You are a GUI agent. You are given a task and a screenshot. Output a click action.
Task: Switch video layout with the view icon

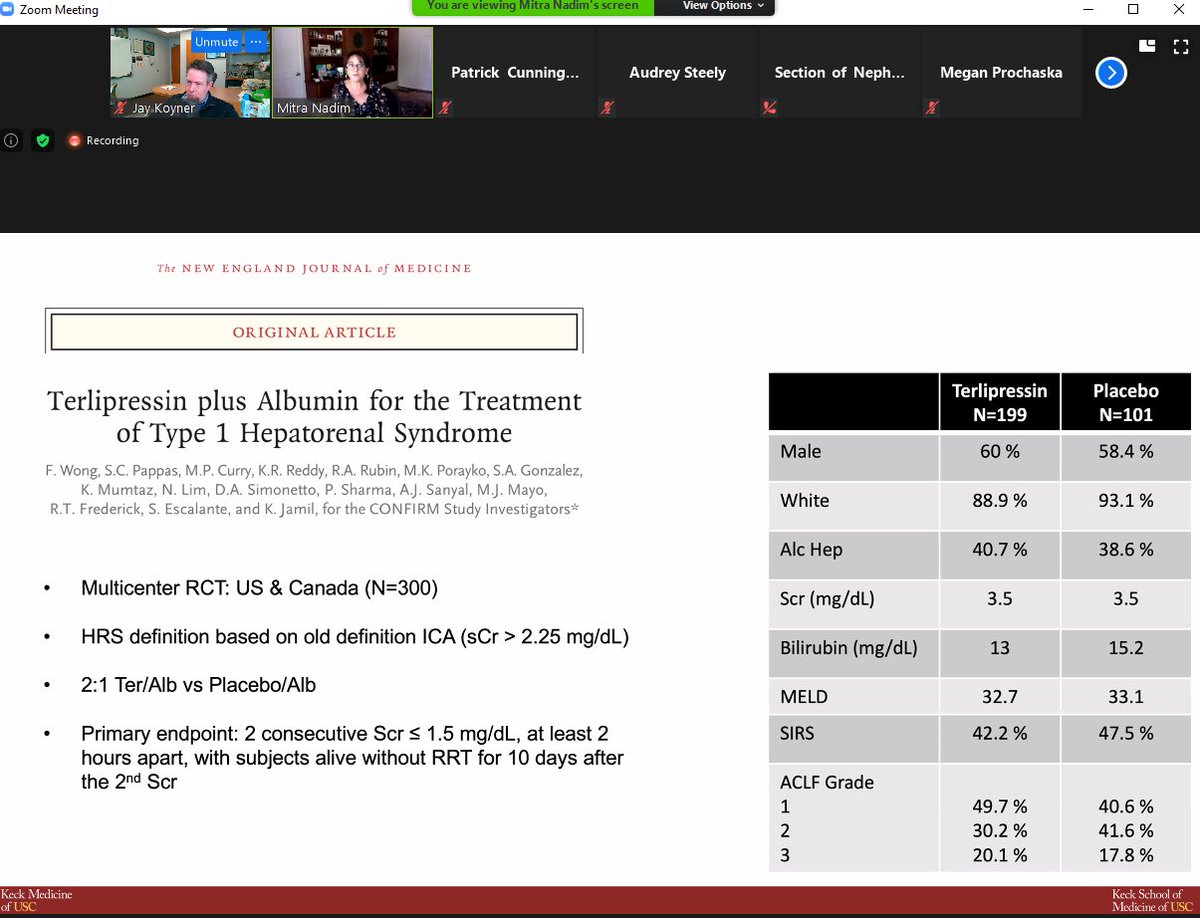1146,46
